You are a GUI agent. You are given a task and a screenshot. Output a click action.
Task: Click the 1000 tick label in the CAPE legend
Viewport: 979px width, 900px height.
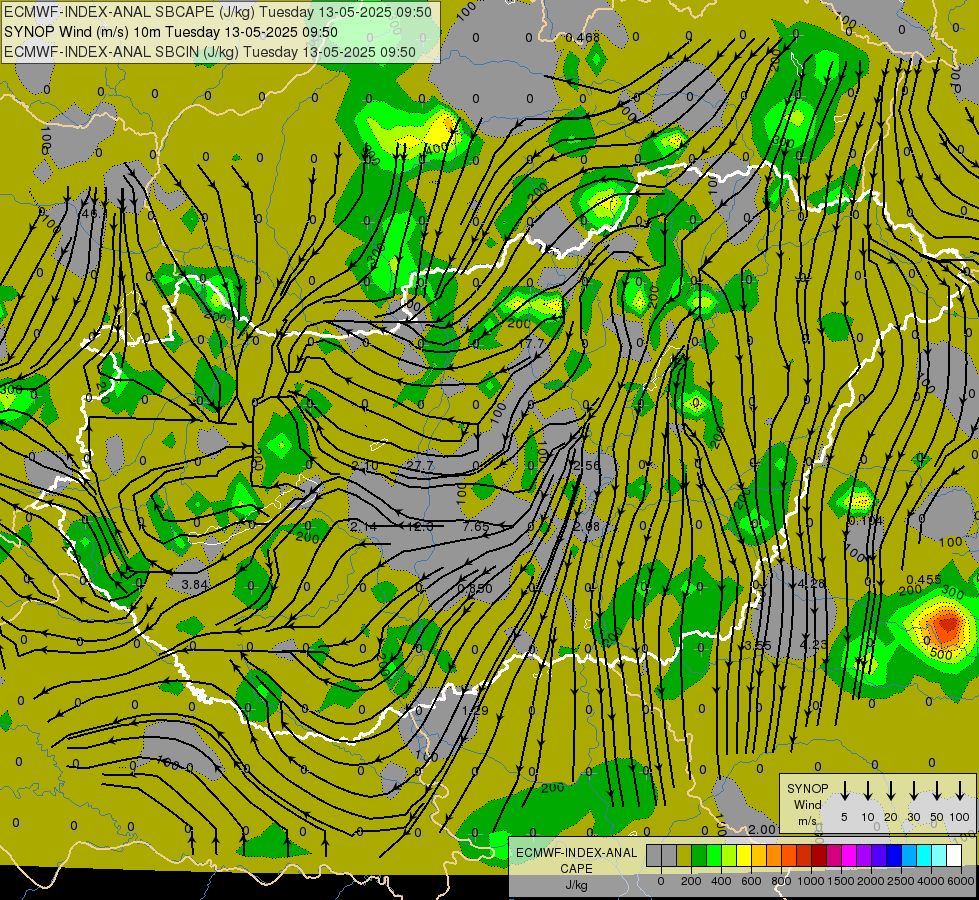click(810, 881)
